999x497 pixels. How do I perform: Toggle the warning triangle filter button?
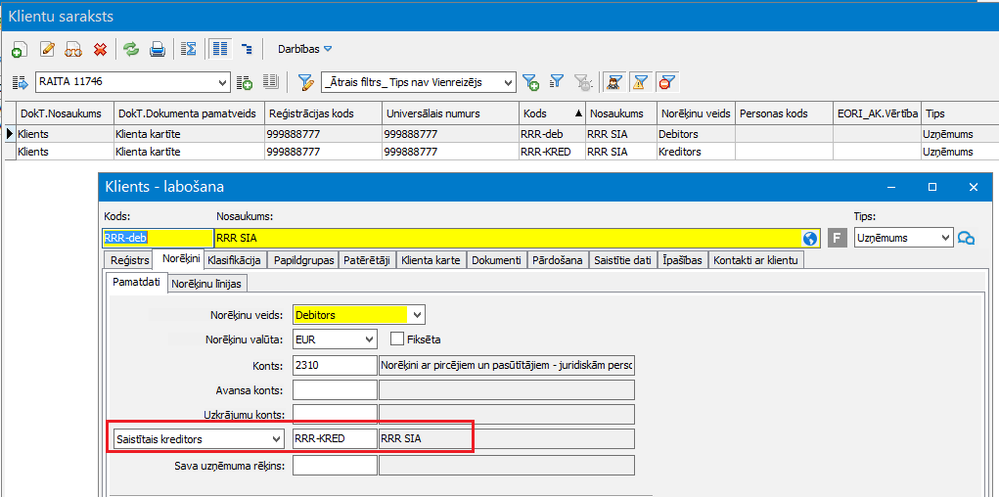click(x=640, y=82)
